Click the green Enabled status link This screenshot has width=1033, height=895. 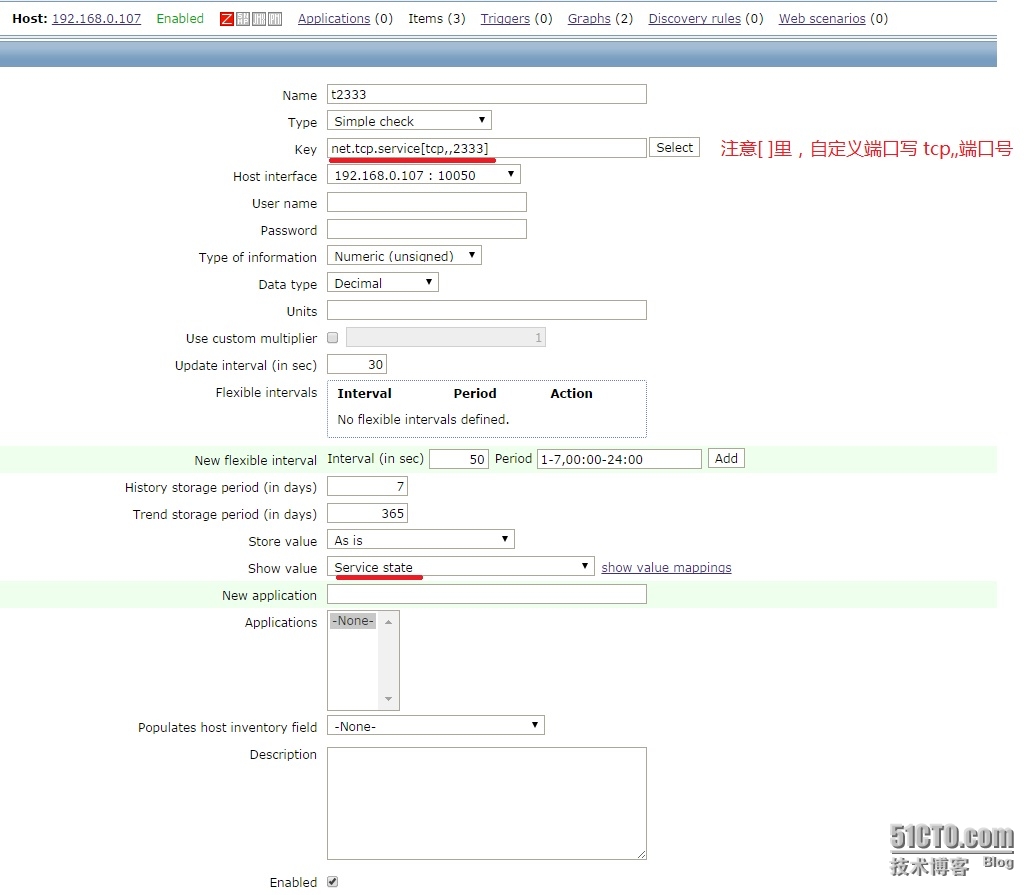pyautogui.click(x=180, y=18)
